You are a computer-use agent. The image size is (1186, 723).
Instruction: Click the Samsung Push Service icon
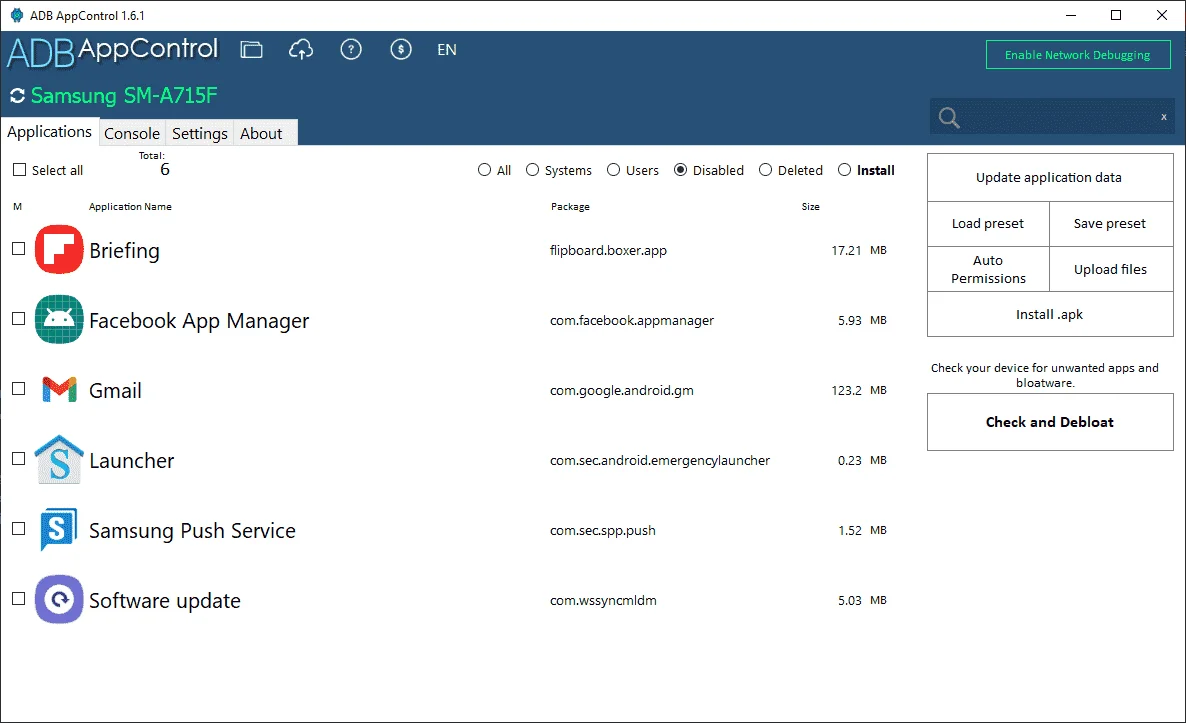(x=59, y=529)
